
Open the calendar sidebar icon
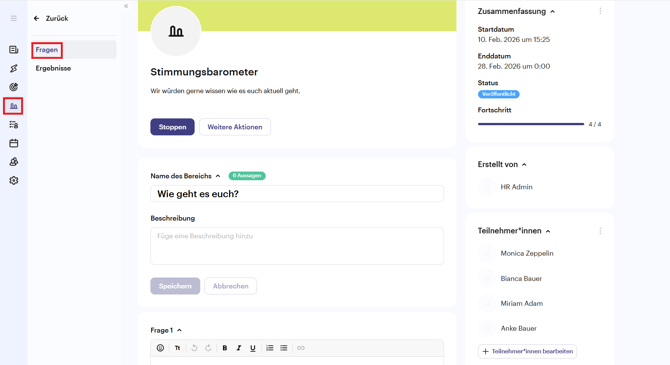tap(14, 143)
